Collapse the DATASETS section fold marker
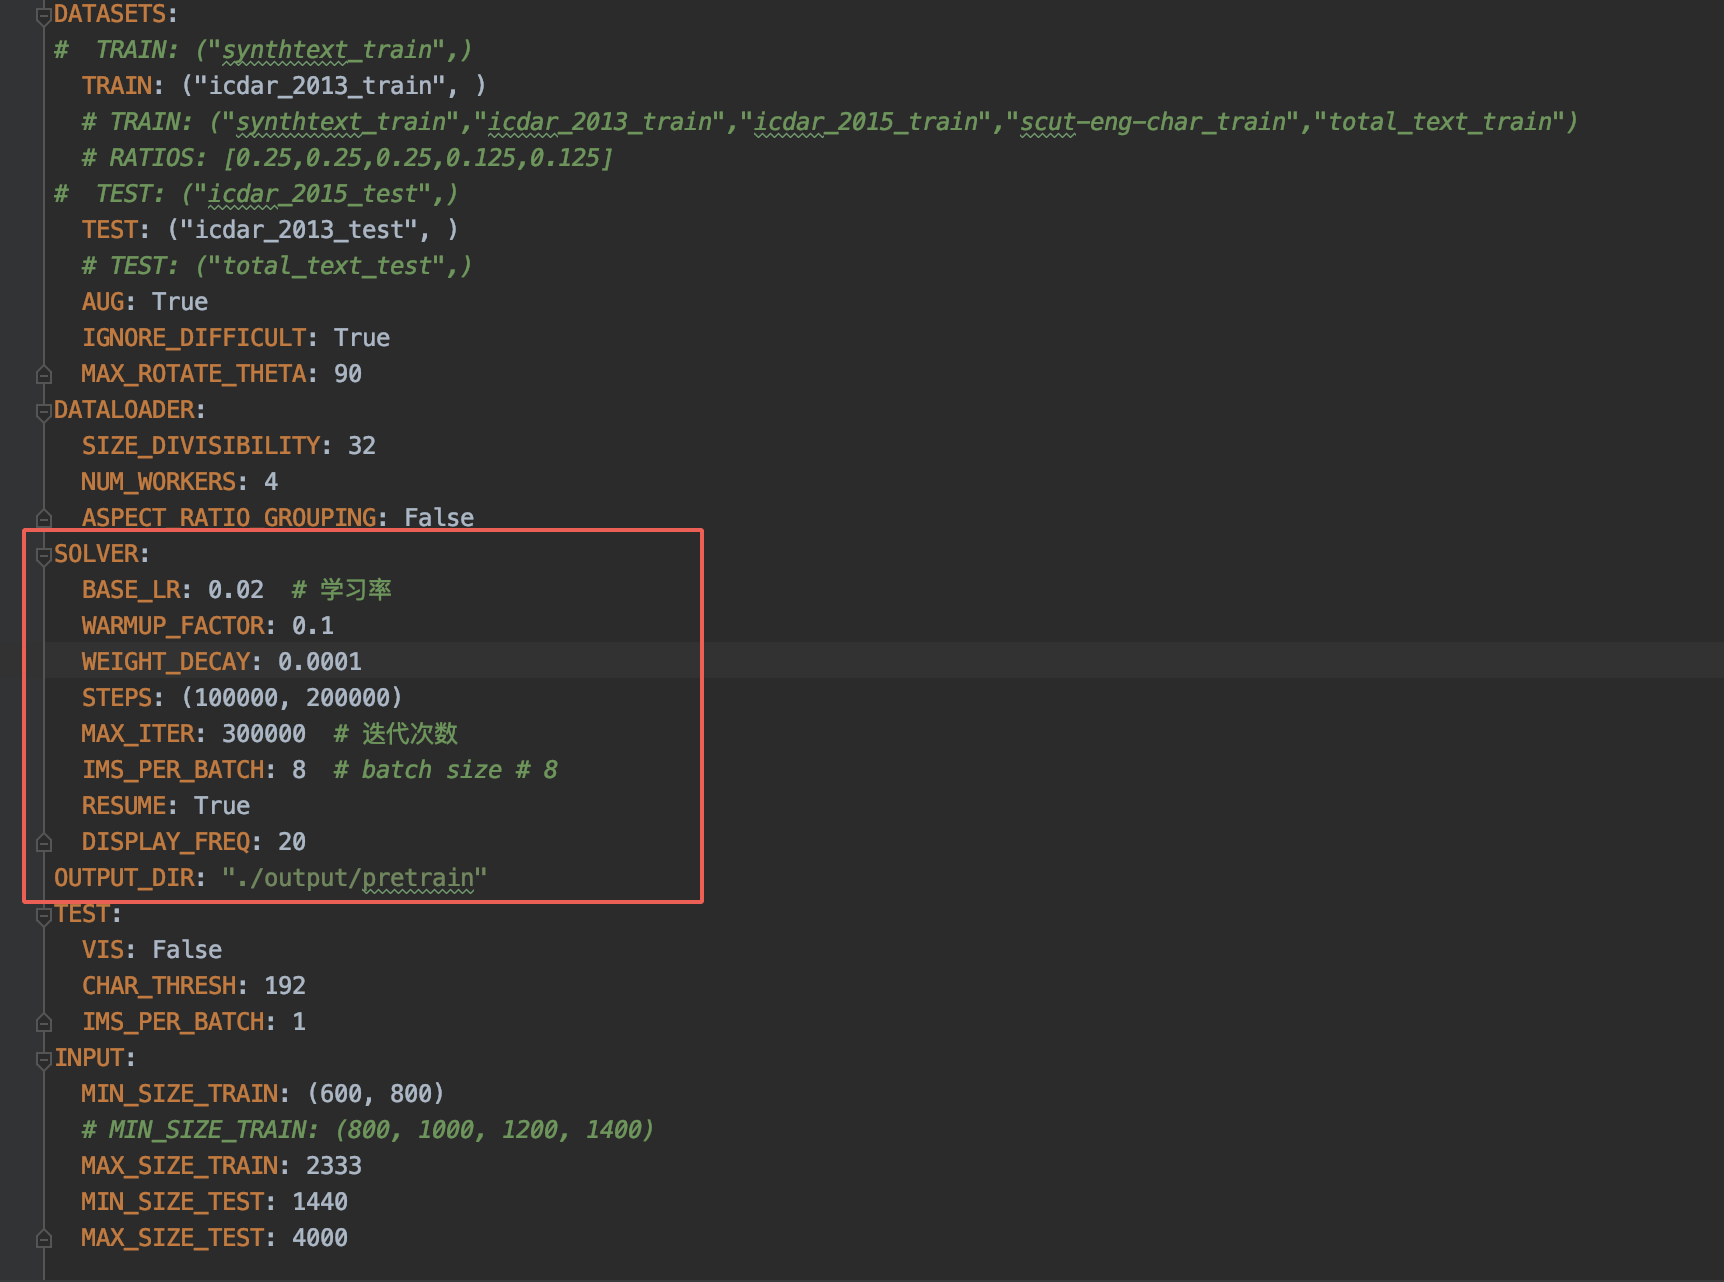Screen dimensions: 1724x1282 (x=43, y=15)
